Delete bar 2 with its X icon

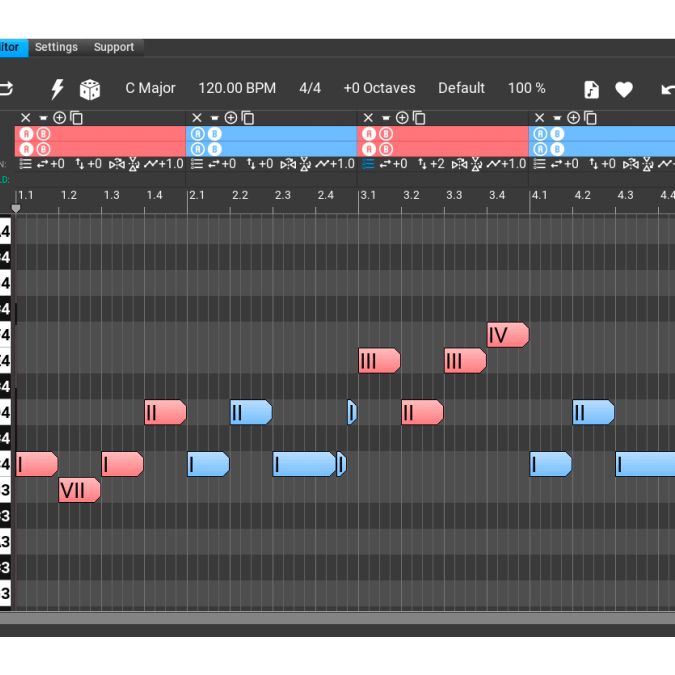pos(197,118)
